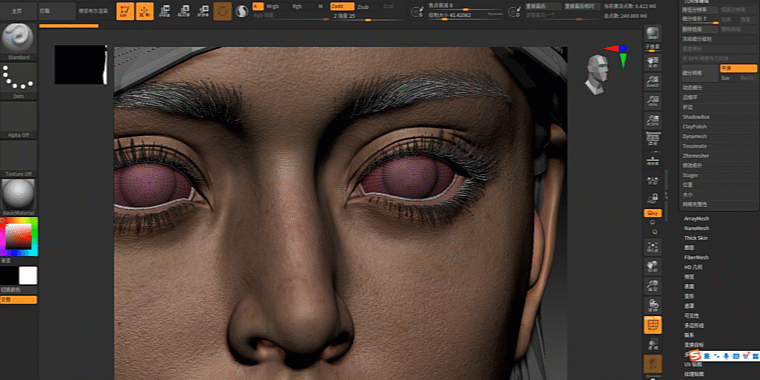Screen dimensions: 760x380
Task: Toggle the orange Qxyz rotation button
Action: (652, 213)
